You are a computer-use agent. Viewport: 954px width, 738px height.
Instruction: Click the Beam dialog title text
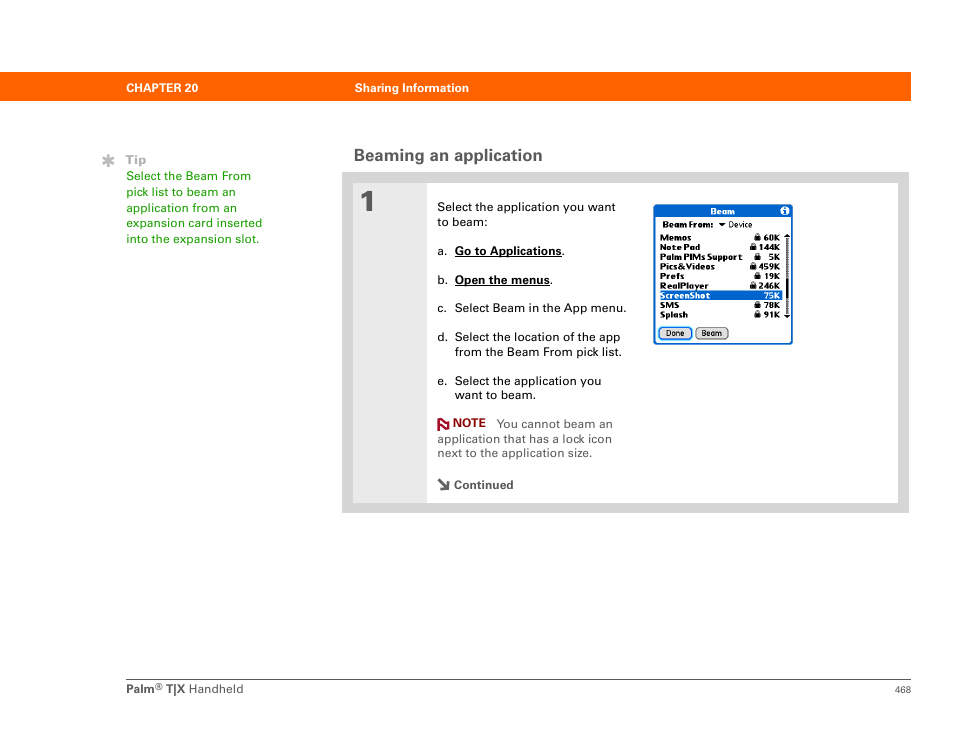coord(722,211)
